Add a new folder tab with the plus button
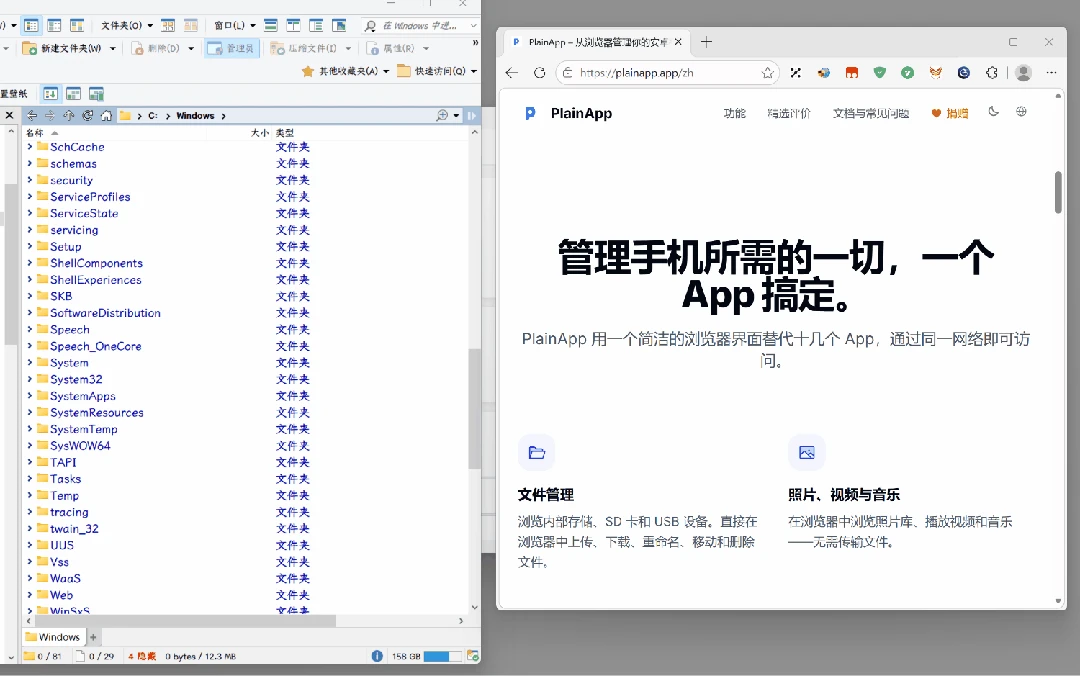 93,637
